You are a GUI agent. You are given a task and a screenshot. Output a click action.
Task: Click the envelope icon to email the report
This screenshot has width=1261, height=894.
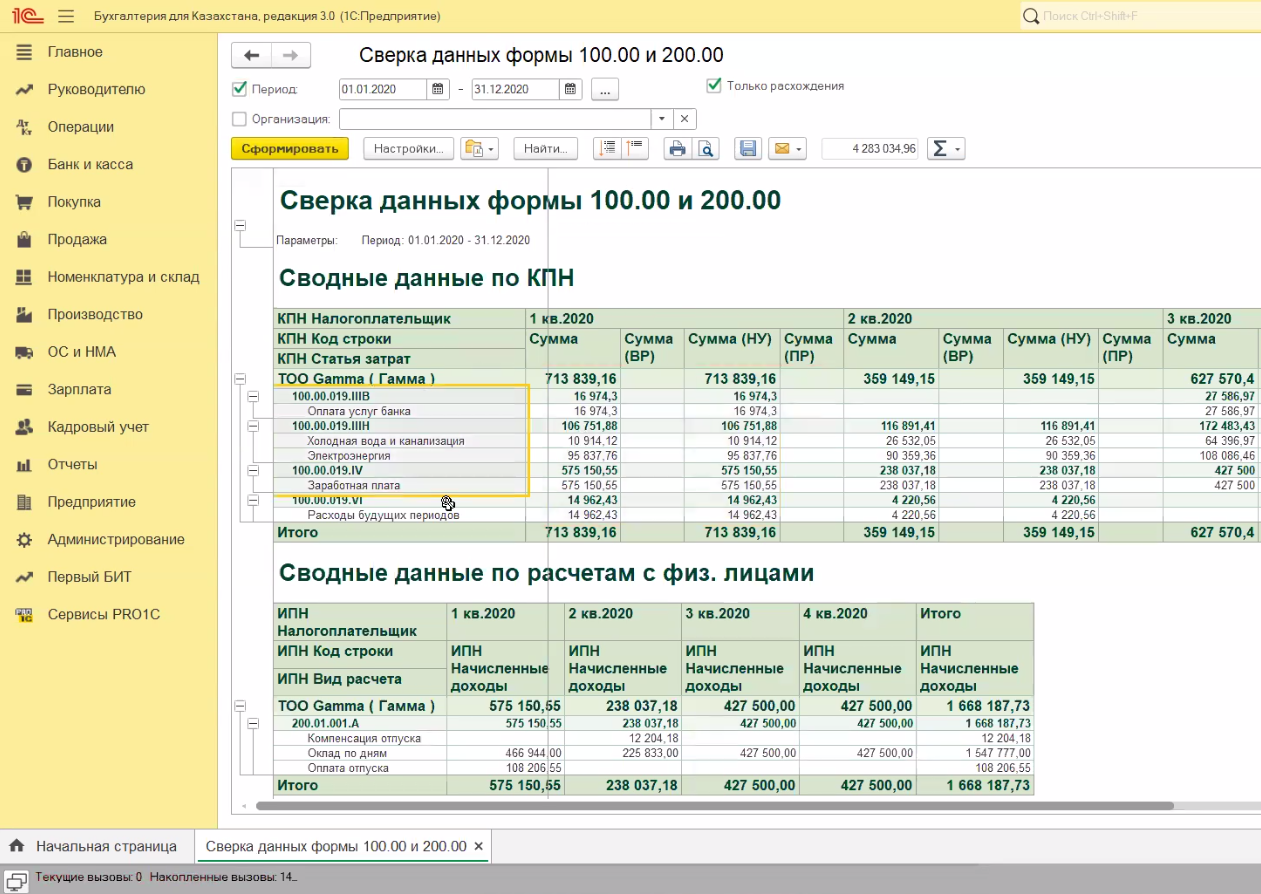point(781,149)
